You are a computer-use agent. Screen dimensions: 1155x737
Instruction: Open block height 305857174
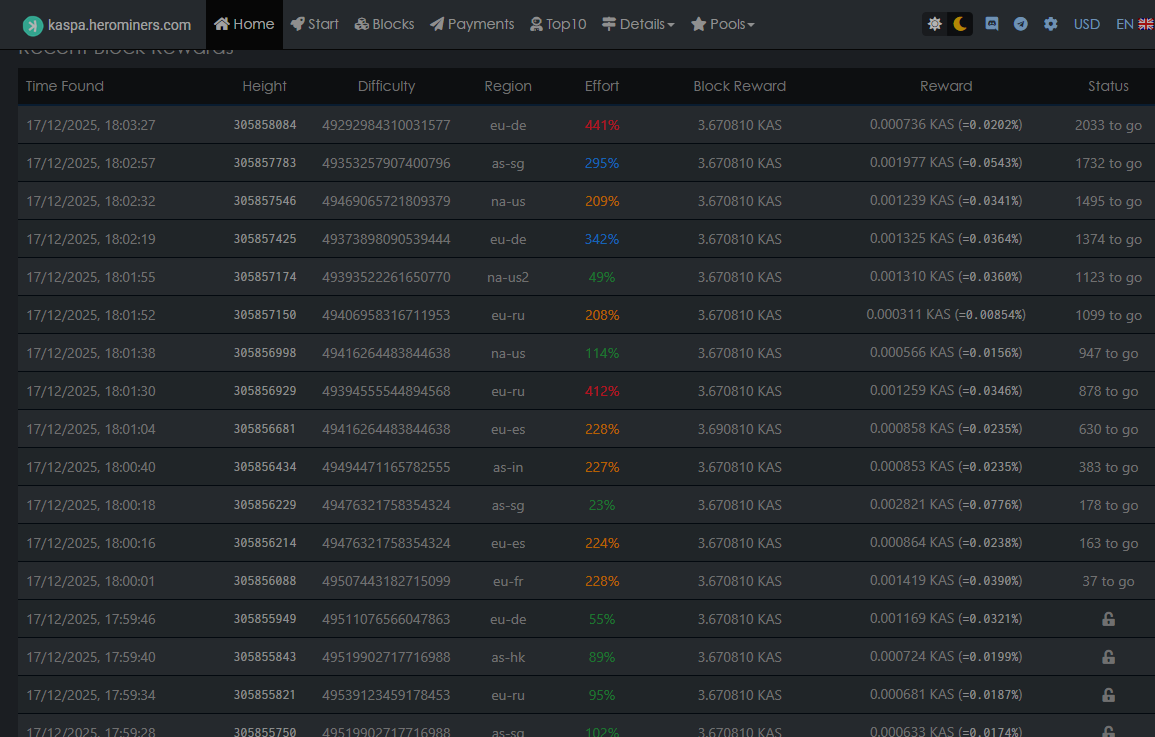point(264,277)
